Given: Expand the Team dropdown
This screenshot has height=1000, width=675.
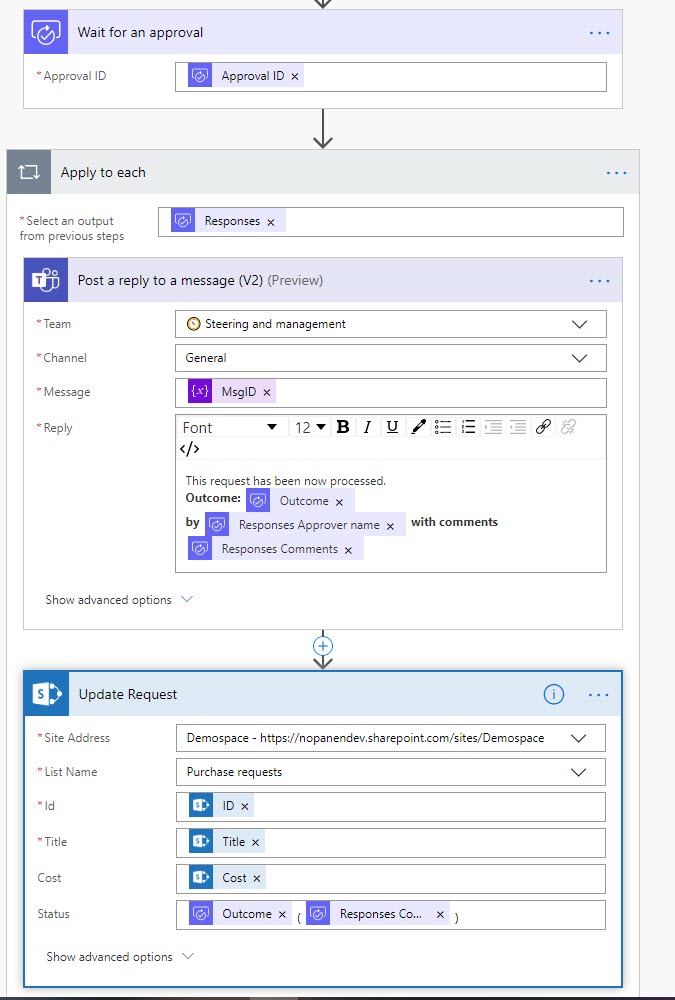Looking at the screenshot, I should pyautogui.click(x=578, y=324).
